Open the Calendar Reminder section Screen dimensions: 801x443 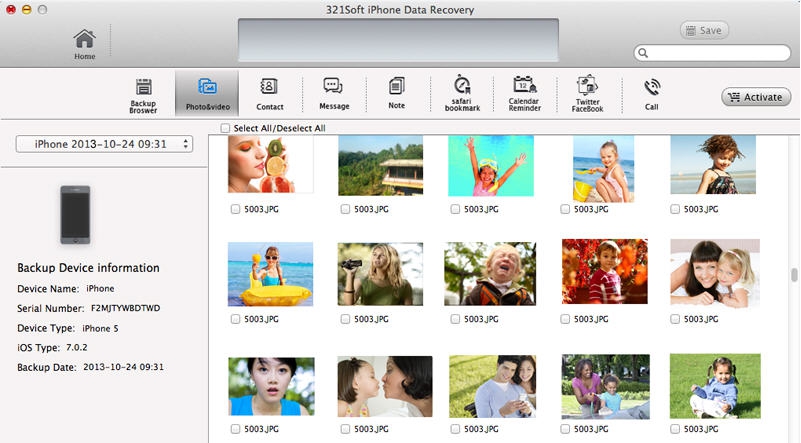525,93
